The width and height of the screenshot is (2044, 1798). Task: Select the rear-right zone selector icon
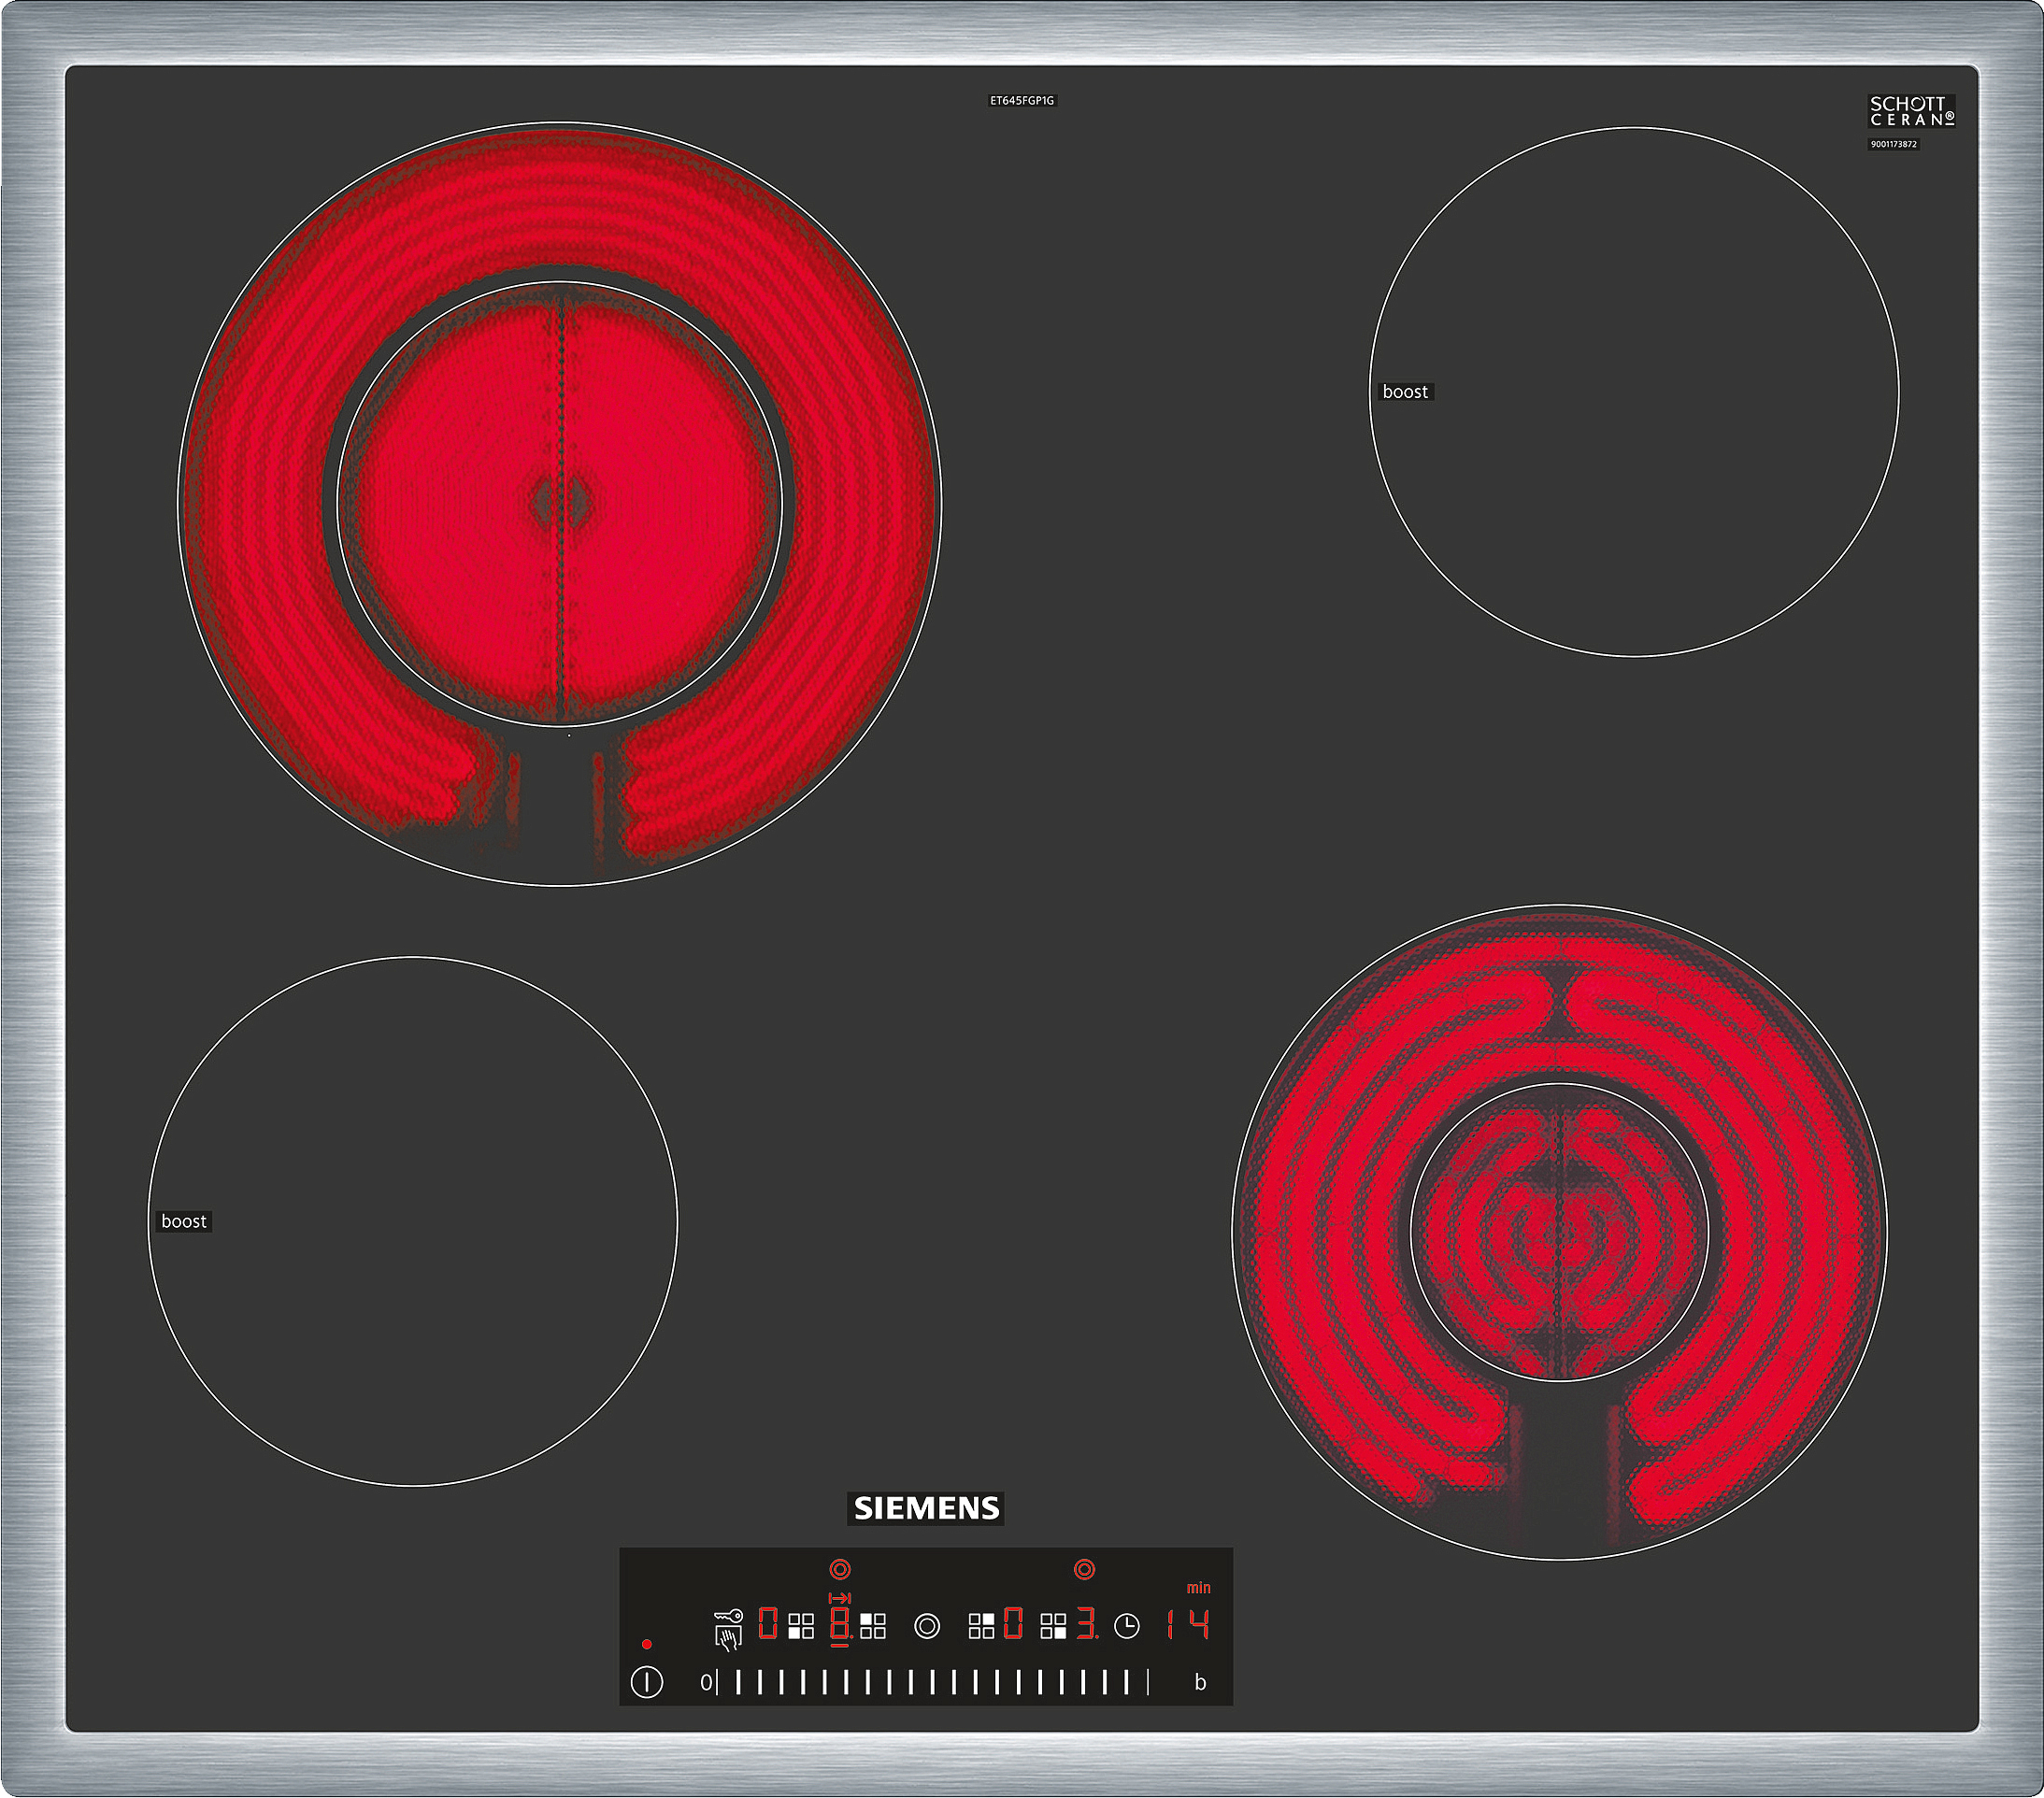(982, 1626)
